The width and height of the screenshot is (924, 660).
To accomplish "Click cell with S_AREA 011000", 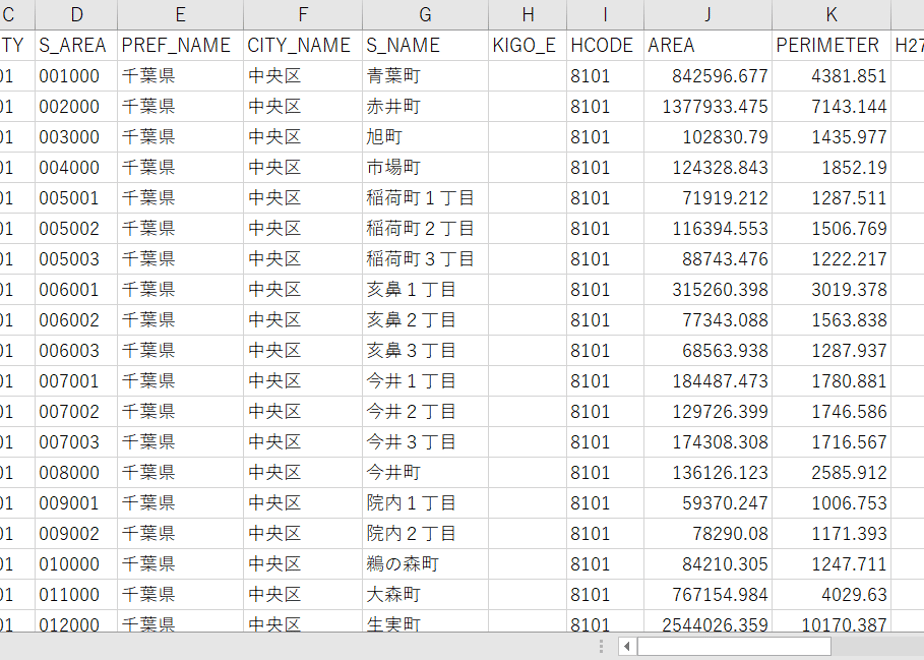I will point(77,595).
